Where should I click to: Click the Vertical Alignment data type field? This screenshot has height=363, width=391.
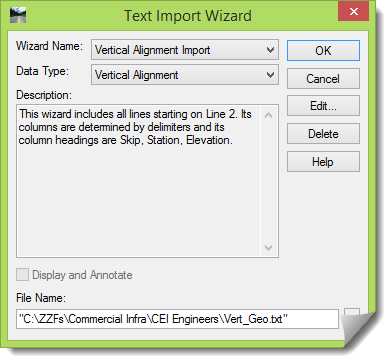(185, 75)
